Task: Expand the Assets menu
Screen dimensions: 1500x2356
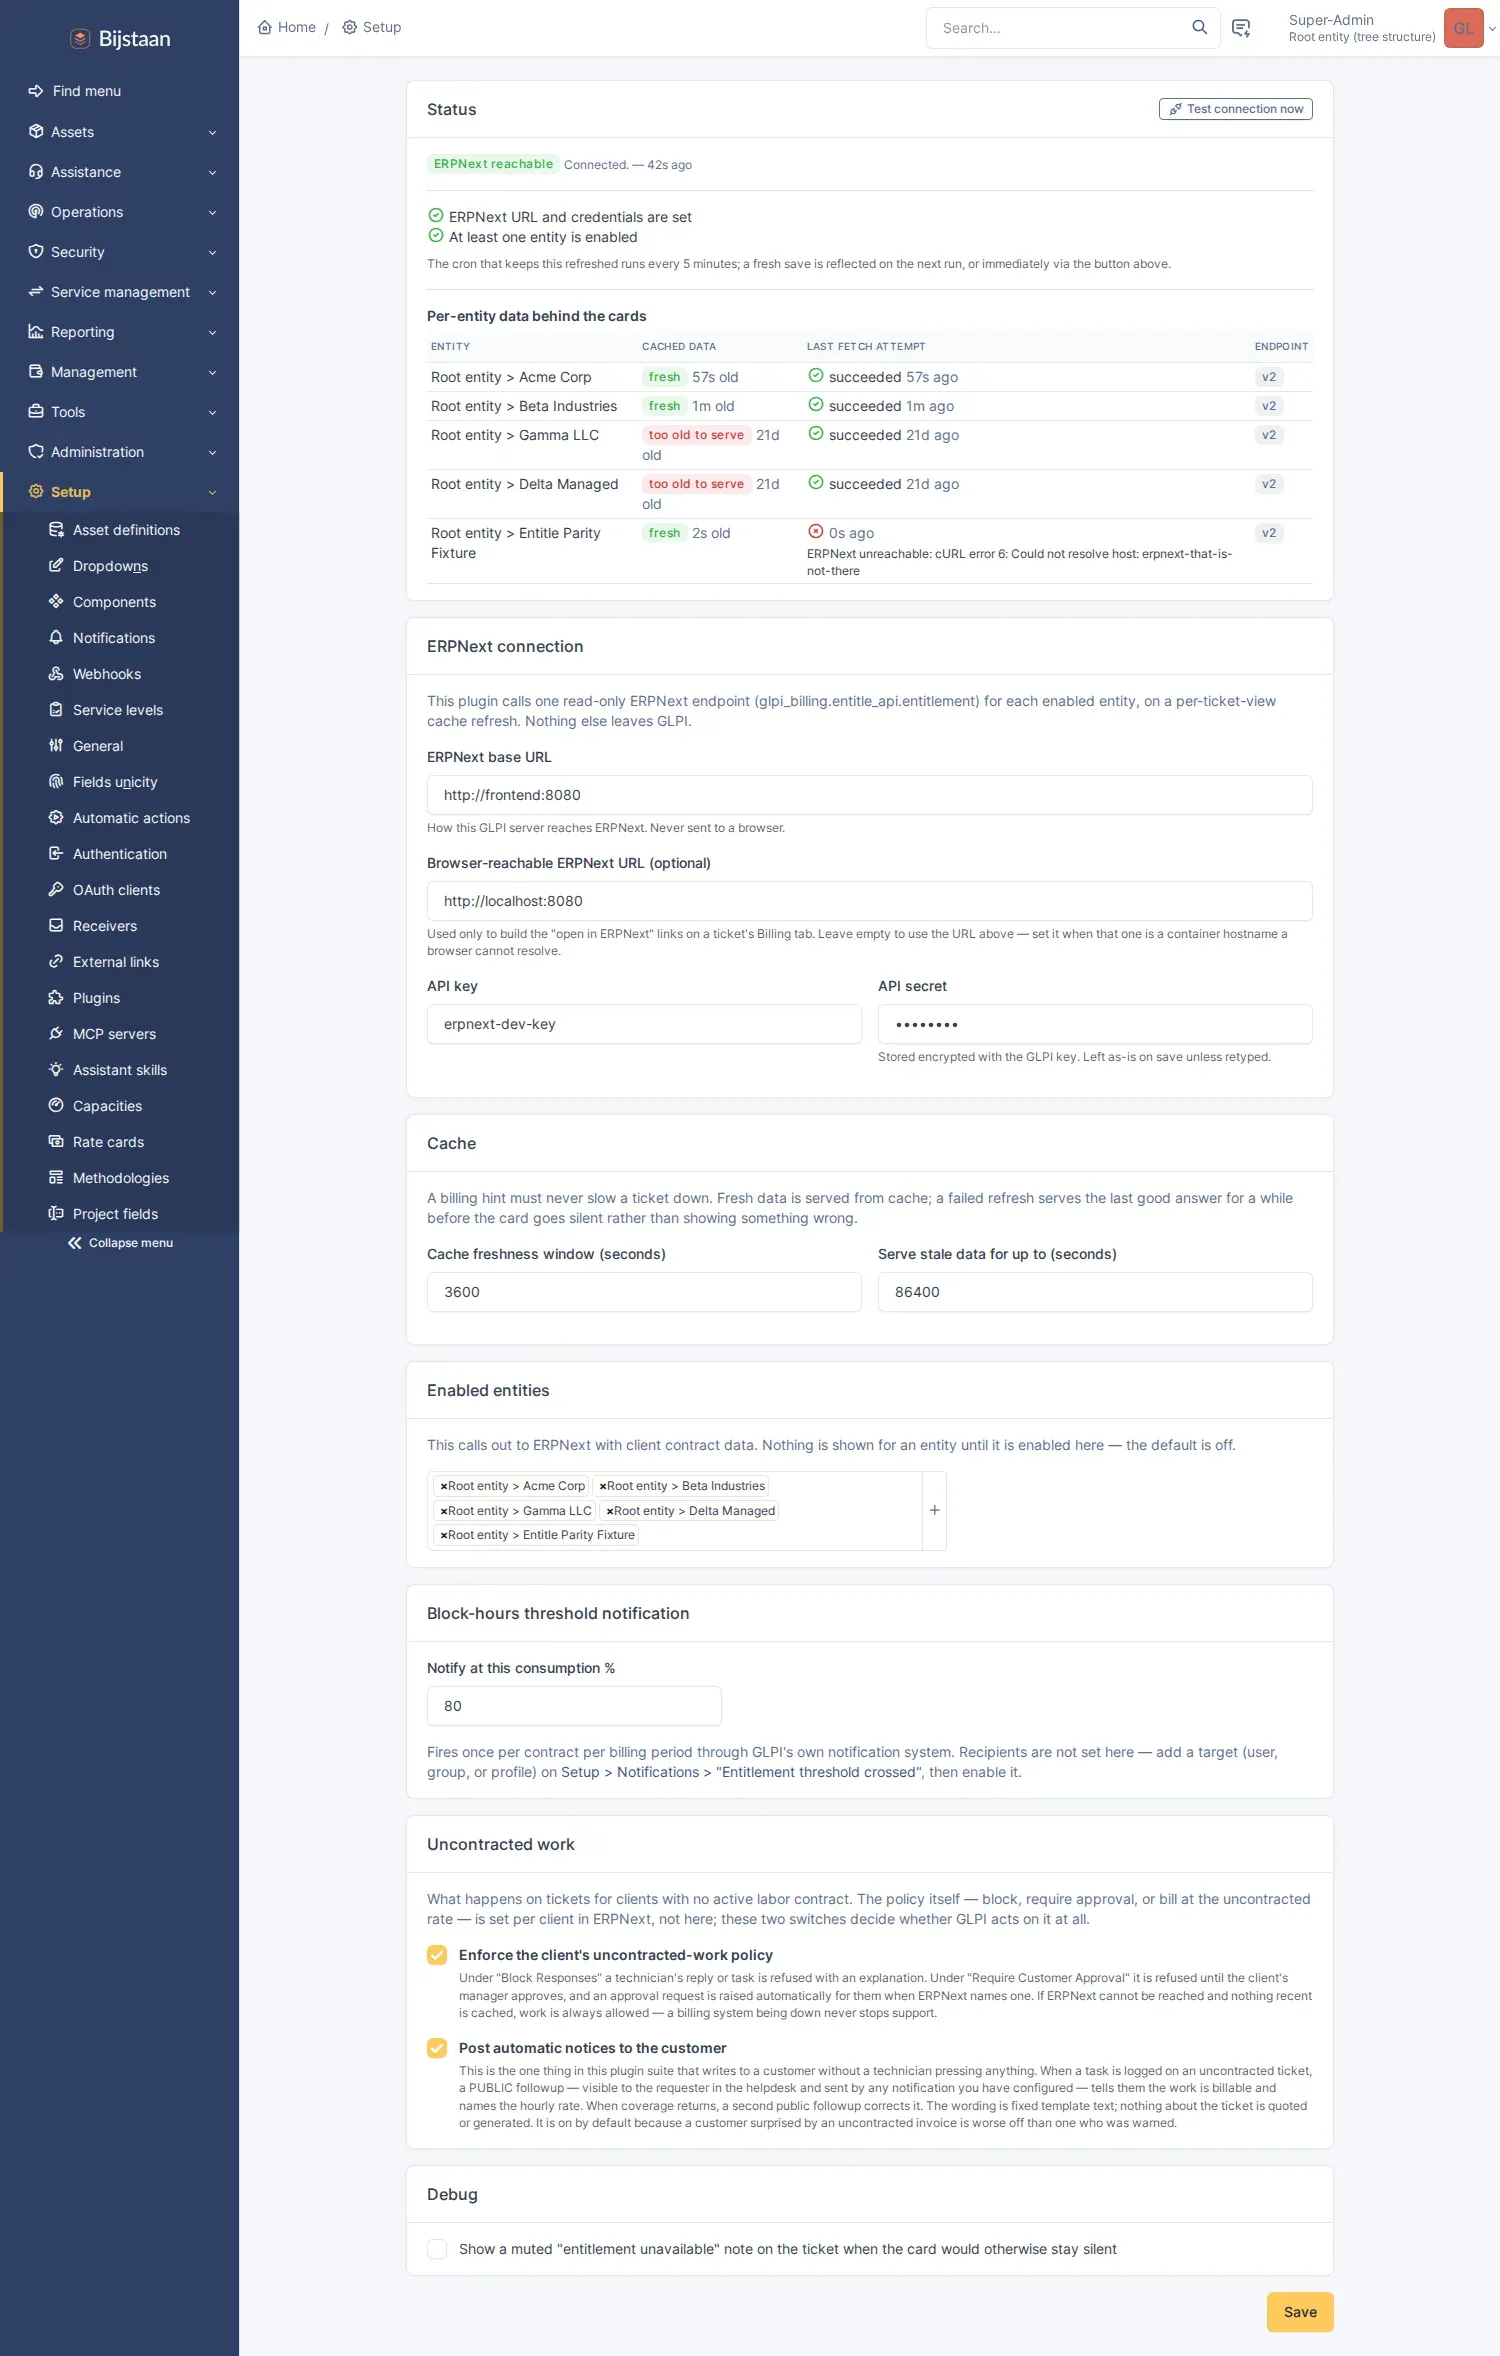Action: coord(120,132)
